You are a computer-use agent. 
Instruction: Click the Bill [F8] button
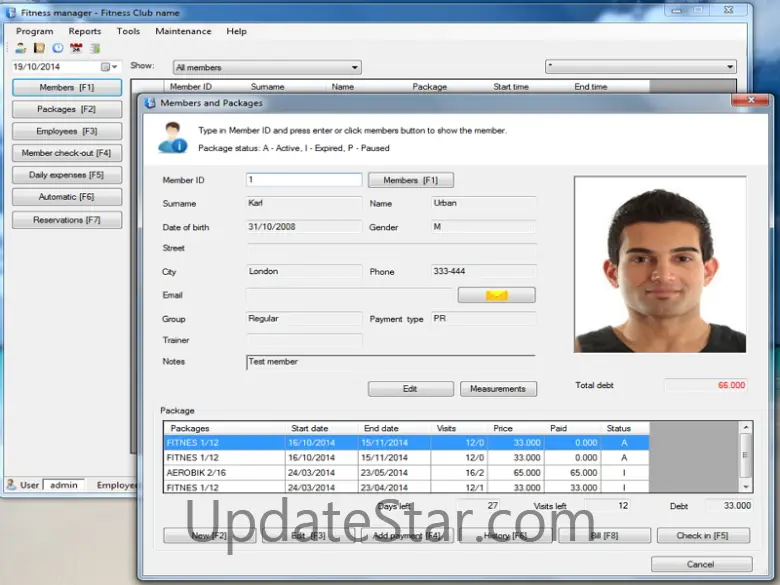[x=604, y=536]
